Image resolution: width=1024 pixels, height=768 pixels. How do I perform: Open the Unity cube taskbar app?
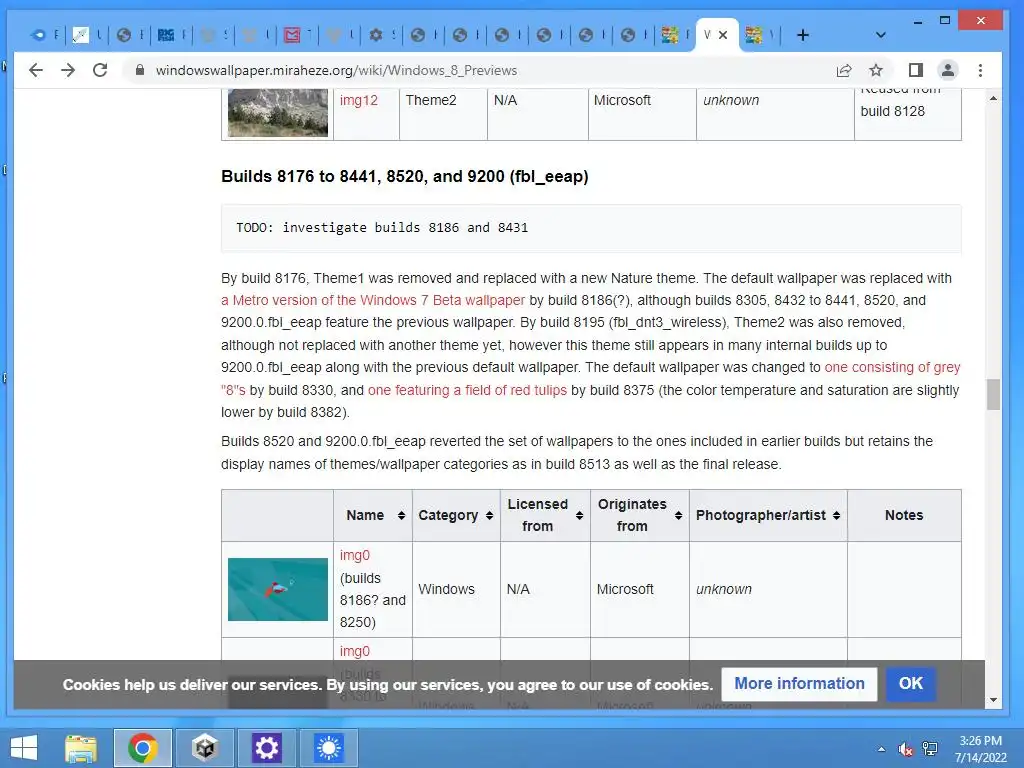pyautogui.click(x=204, y=748)
